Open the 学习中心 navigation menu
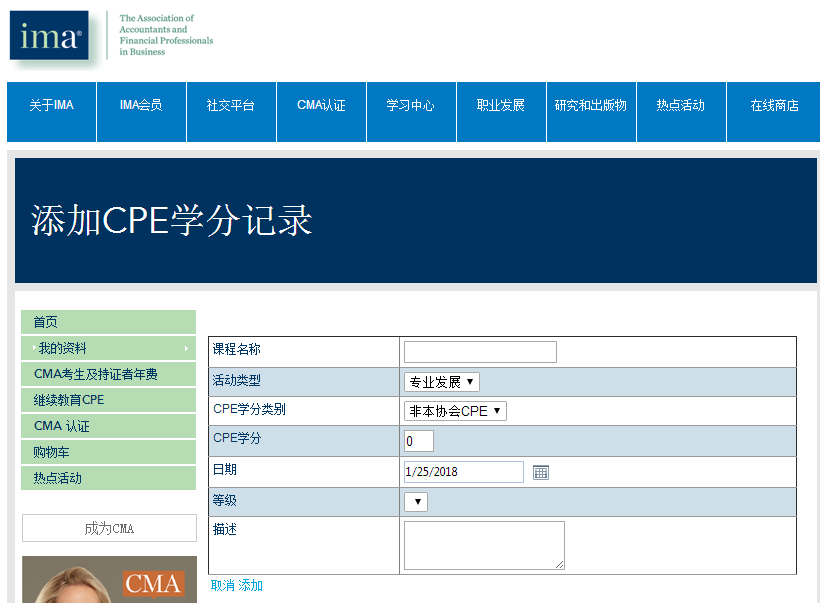This screenshot has width=820, height=603. coord(411,111)
